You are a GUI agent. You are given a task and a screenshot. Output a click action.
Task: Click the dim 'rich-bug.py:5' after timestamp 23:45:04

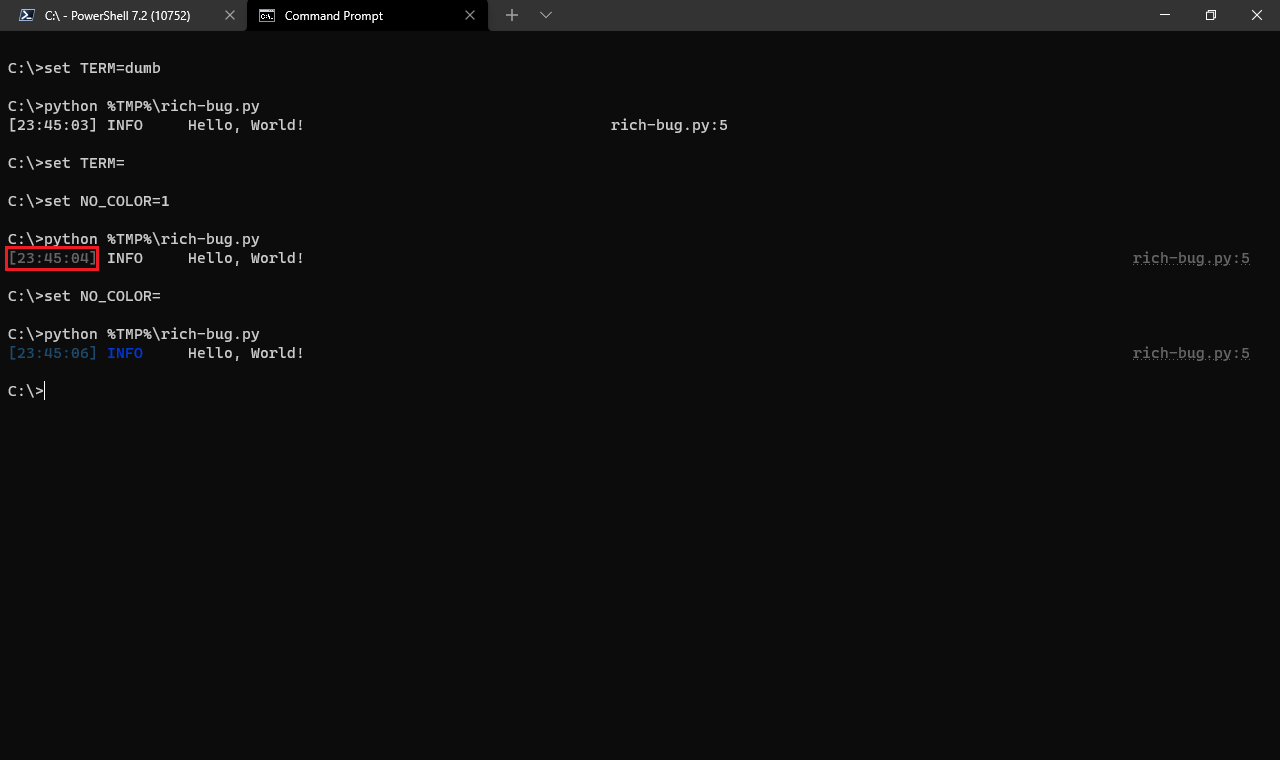pos(1191,258)
